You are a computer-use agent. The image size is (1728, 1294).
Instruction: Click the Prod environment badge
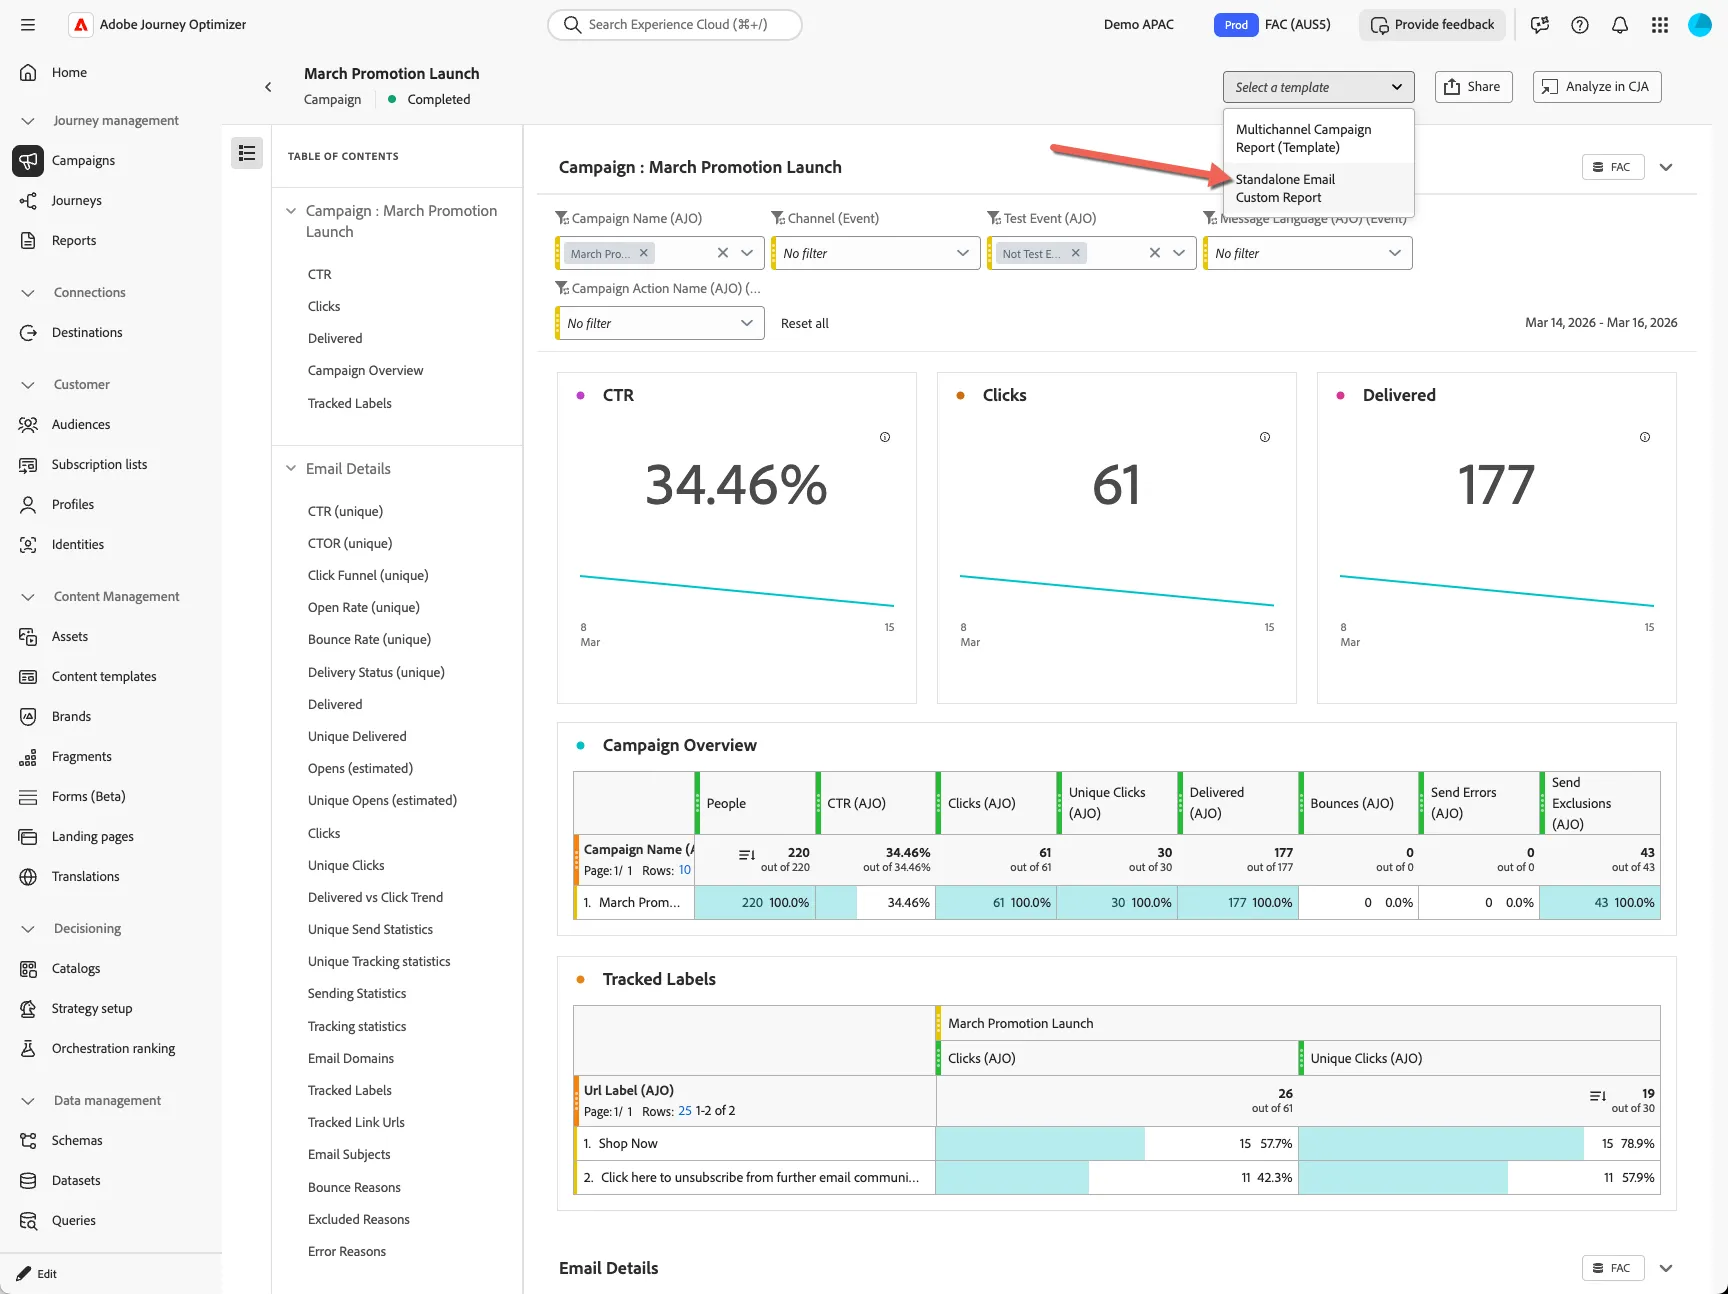click(x=1236, y=25)
